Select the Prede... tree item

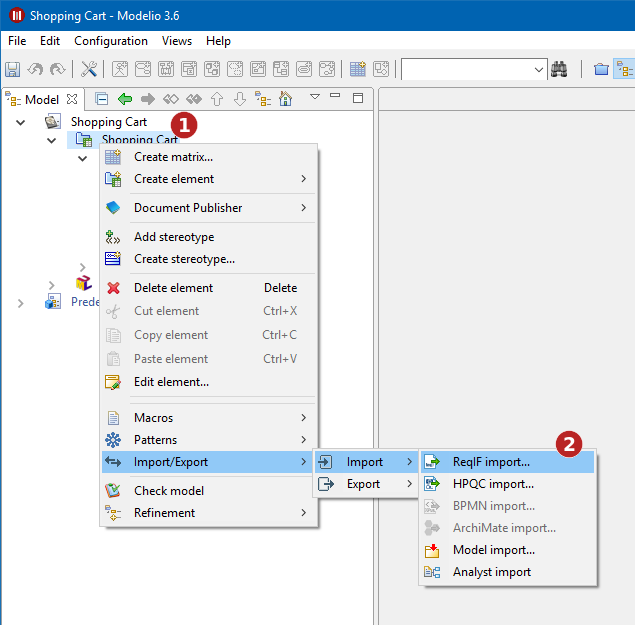coord(85,302)
